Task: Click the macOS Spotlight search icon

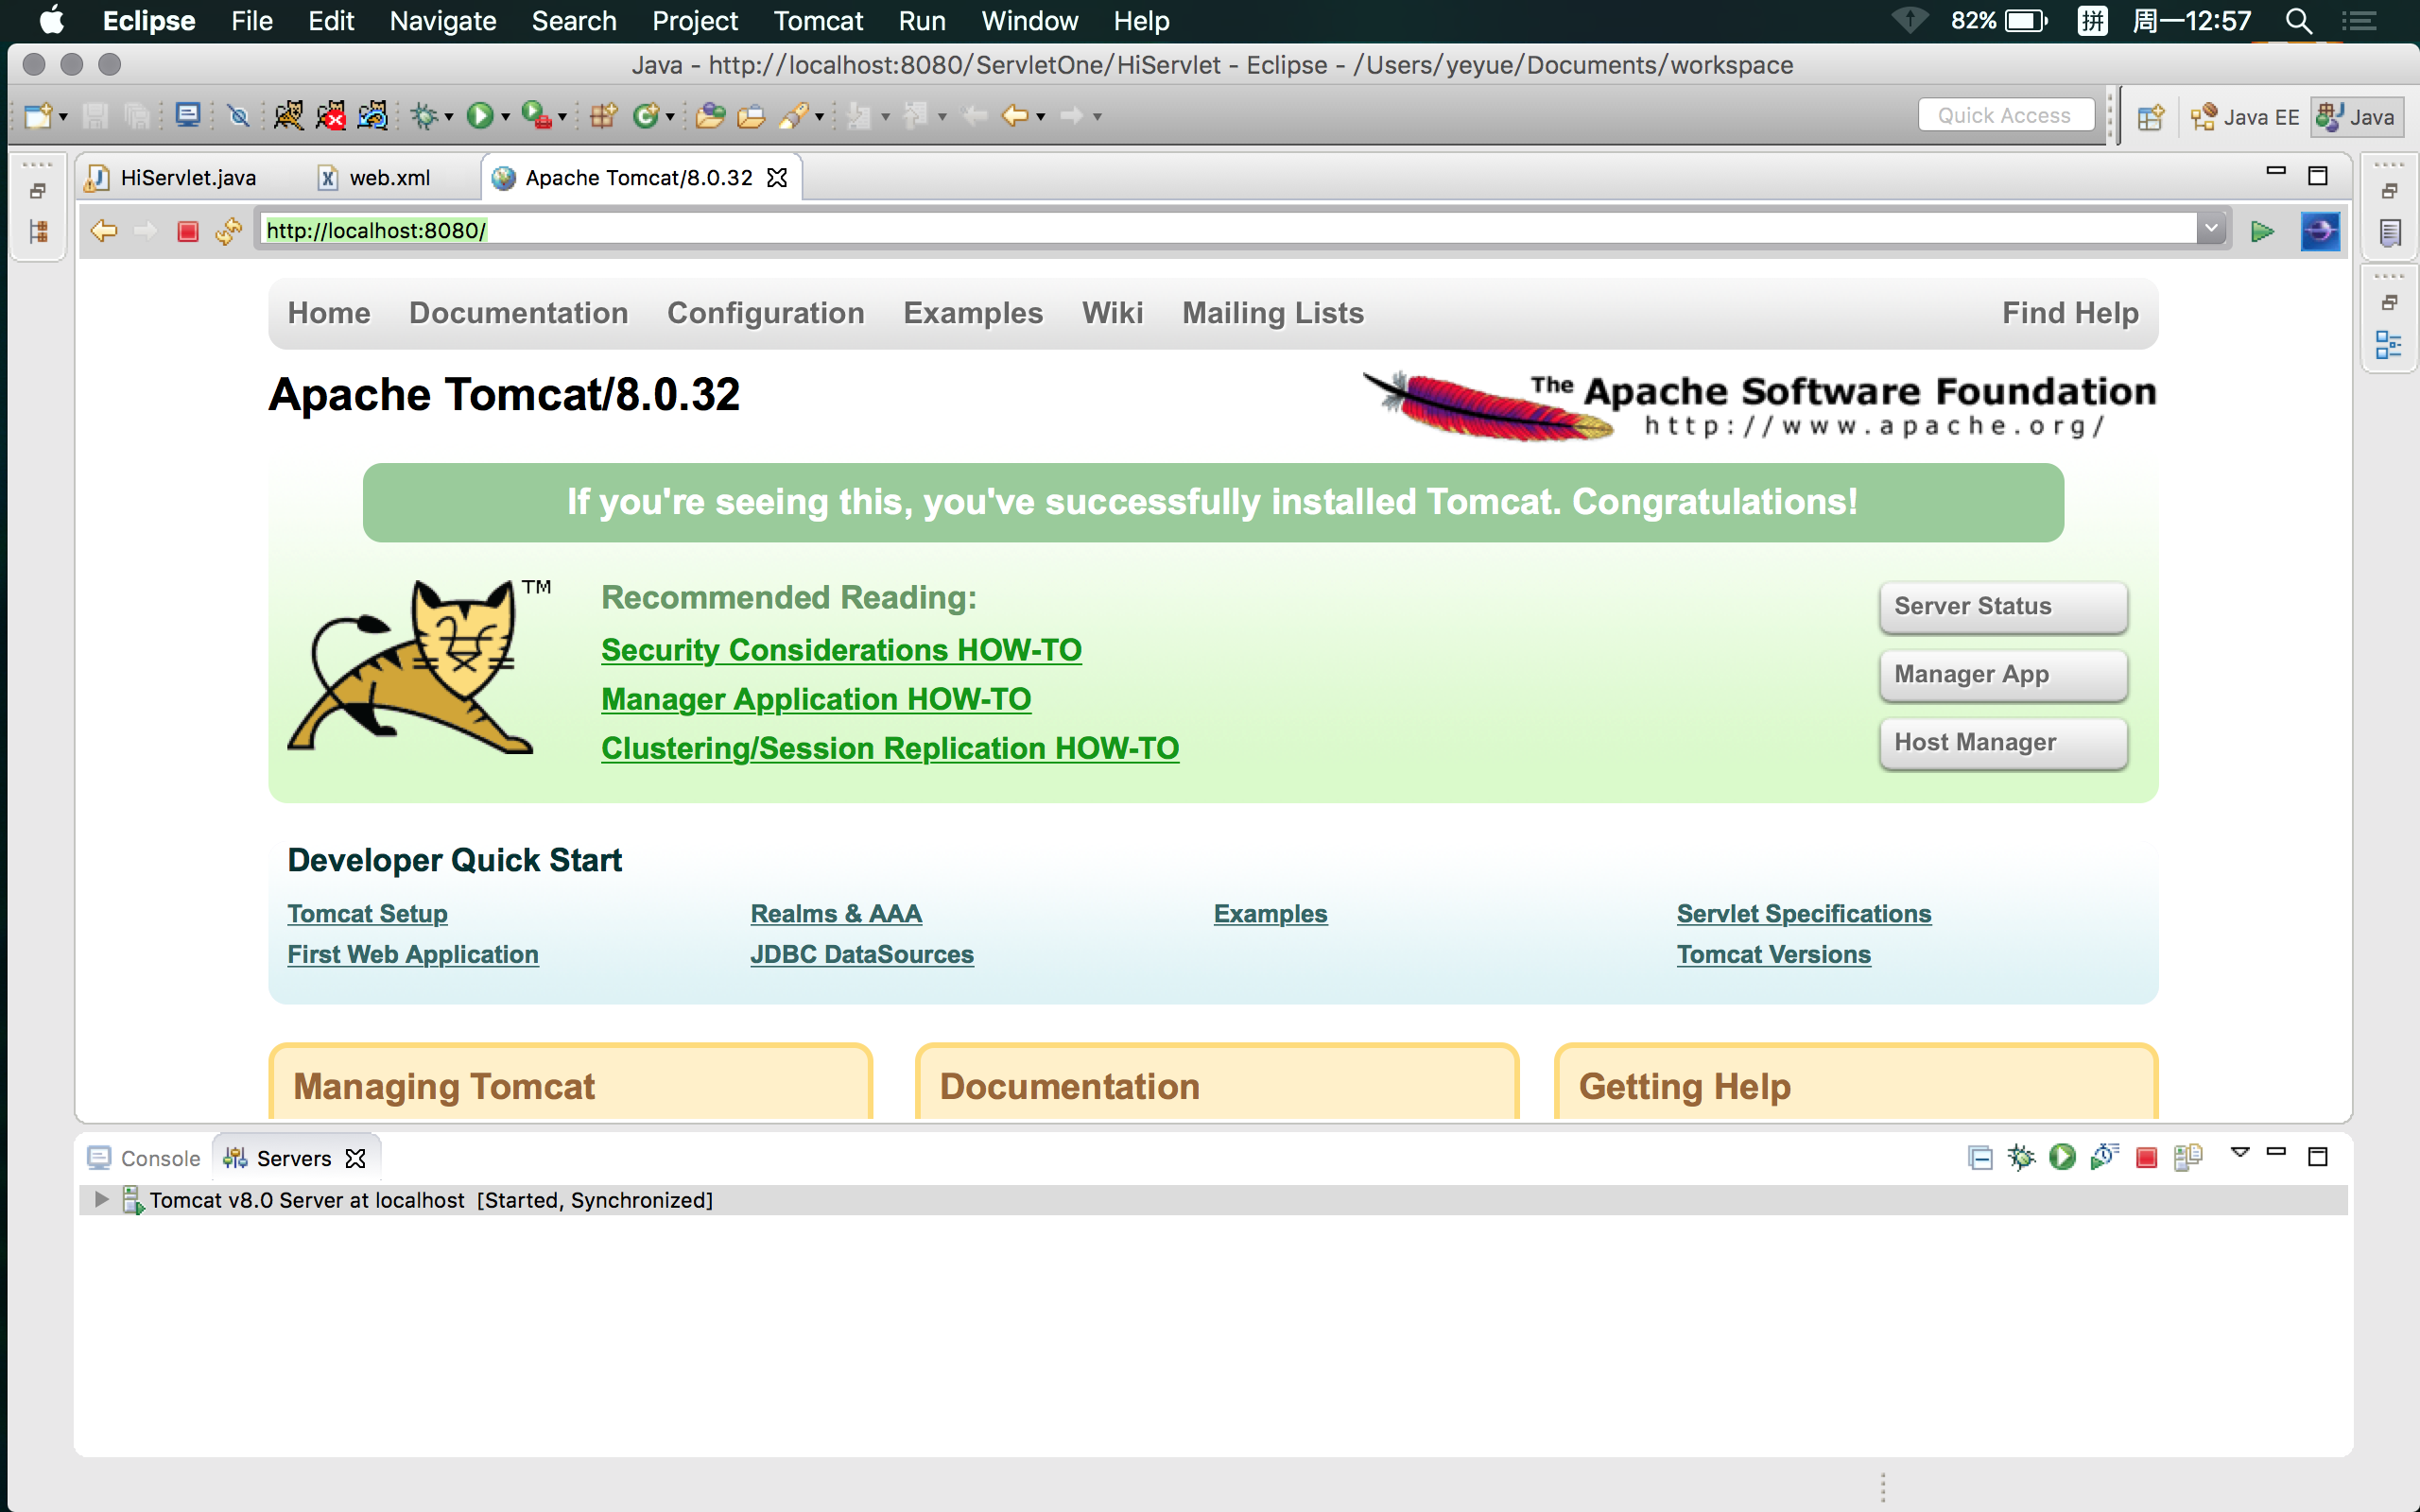Action: (x=2298, y=21)
